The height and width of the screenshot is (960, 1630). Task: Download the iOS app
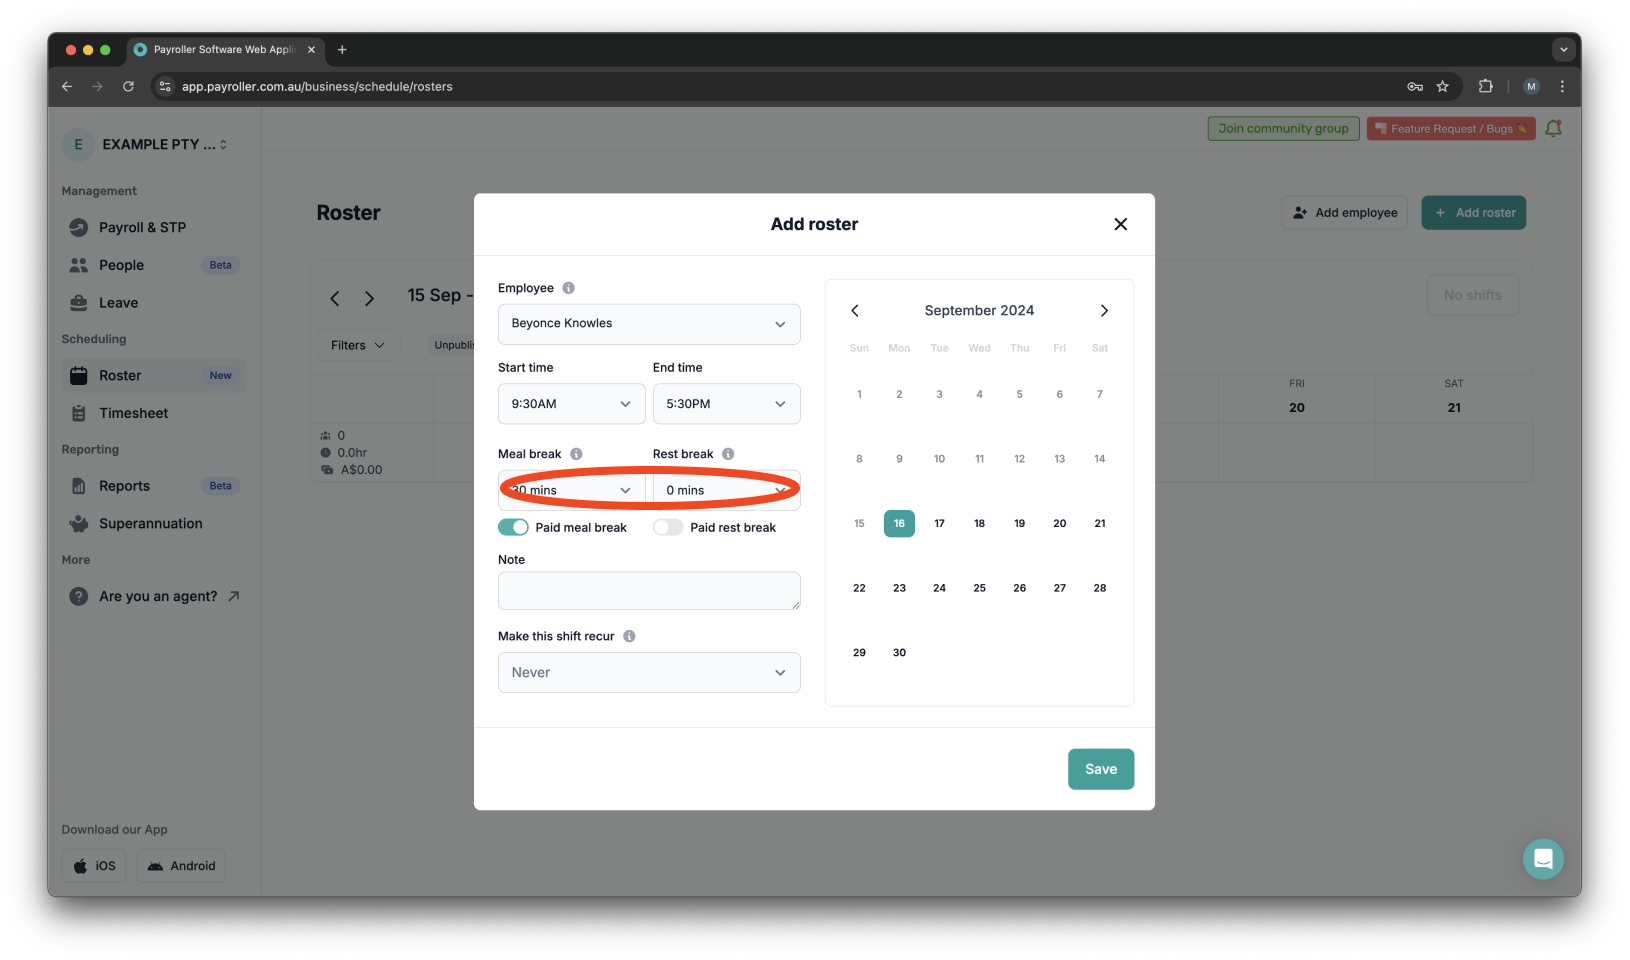pos(94,866)
